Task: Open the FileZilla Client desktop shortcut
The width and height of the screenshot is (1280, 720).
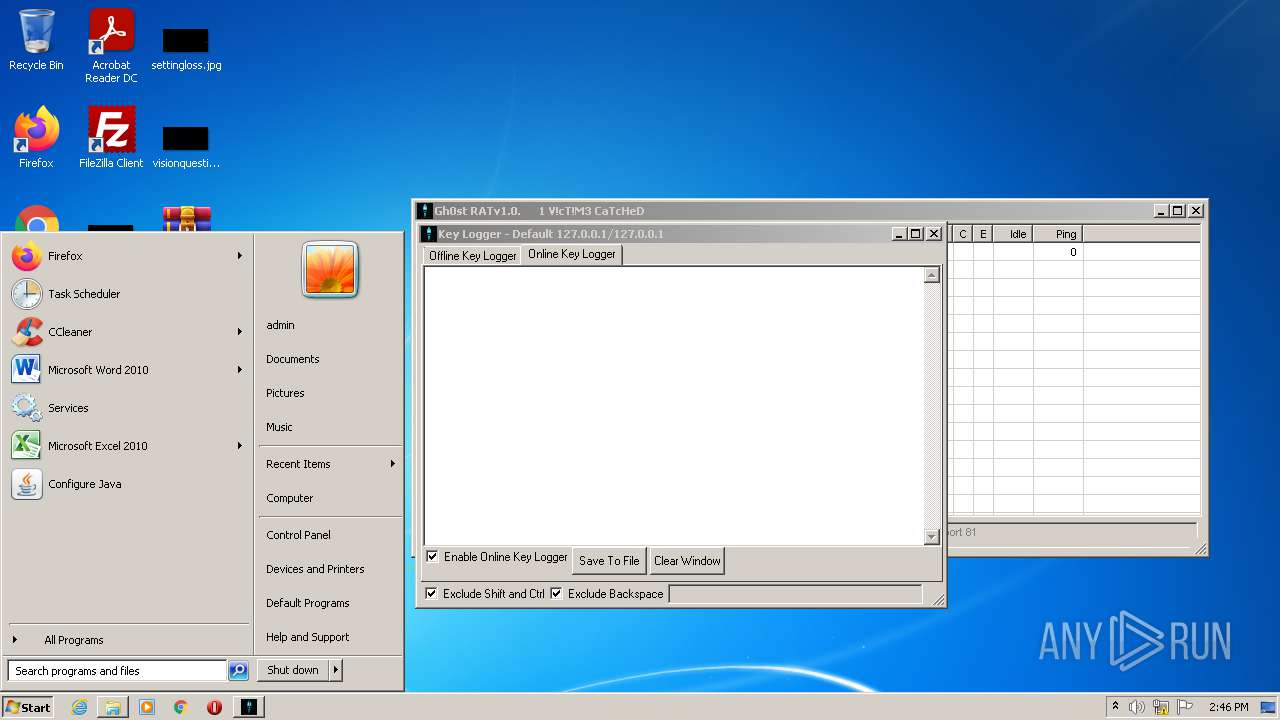Action: click(111, 138)
